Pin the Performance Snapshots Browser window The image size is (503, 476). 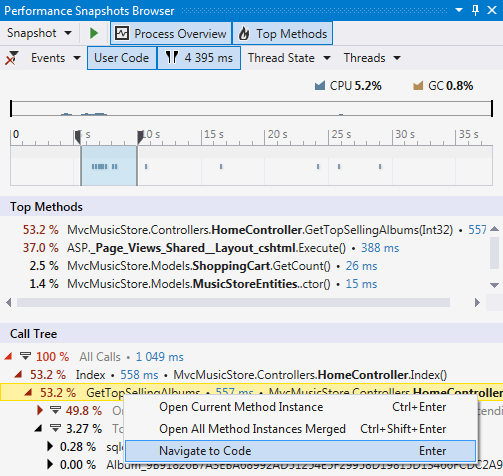pyautogui.click(x=476, y=10)
